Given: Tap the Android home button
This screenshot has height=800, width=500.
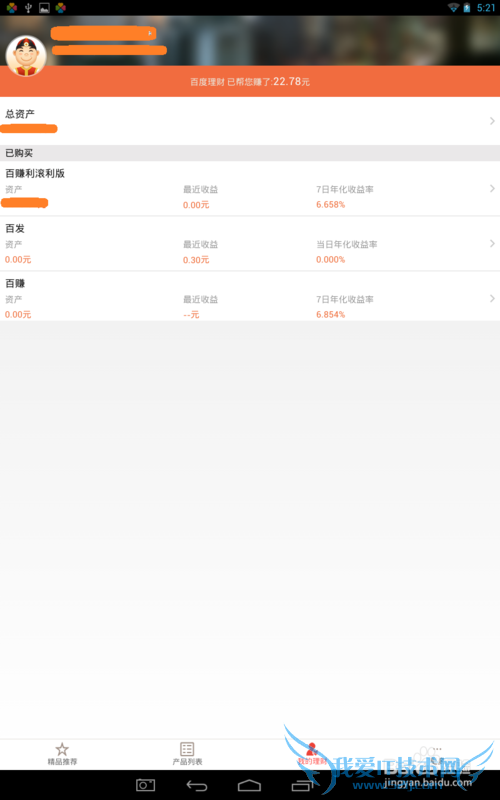Looking at the screenshot, I should coord(249,785).
